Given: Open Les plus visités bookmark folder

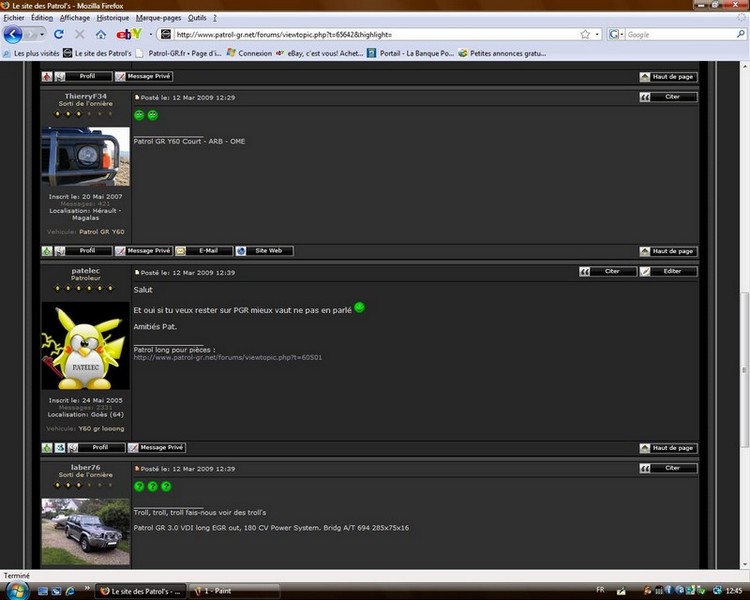Looking at the screenshot, I should [x=32, y=53].
